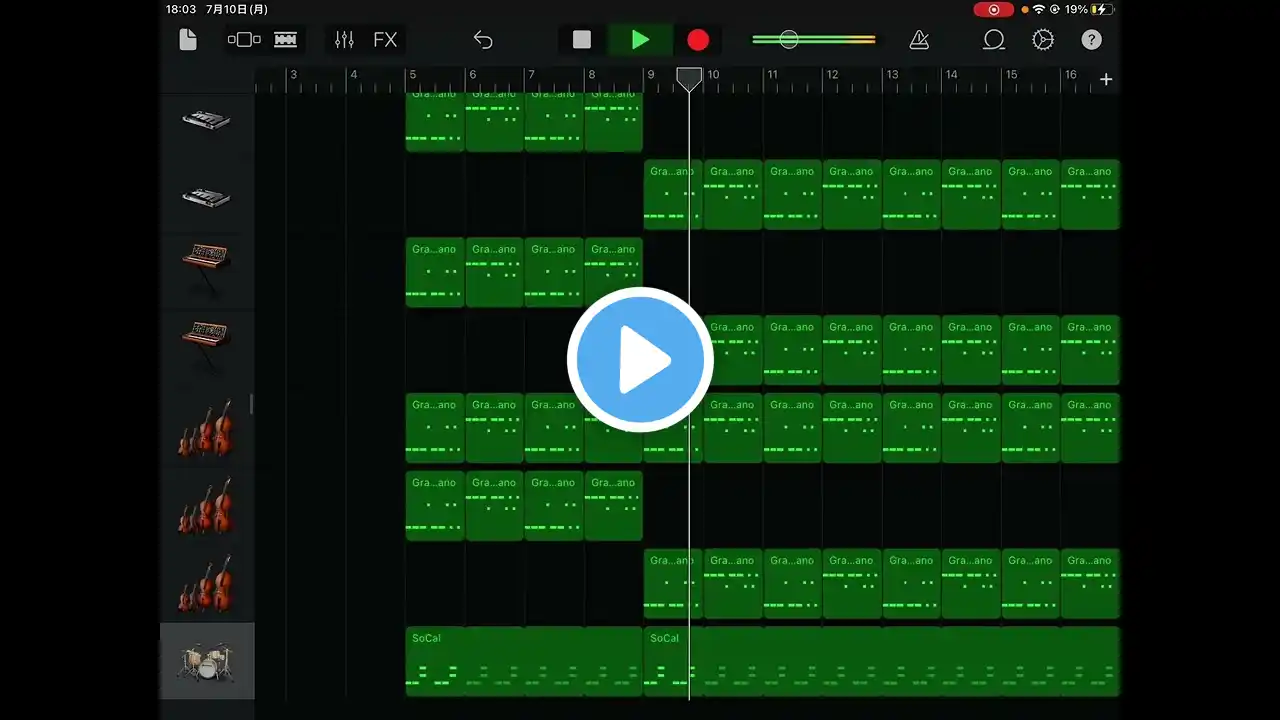The height and width of the screenshot is (720, 1280).
Task: Open the help question mark
Action: click(1092, 40)
